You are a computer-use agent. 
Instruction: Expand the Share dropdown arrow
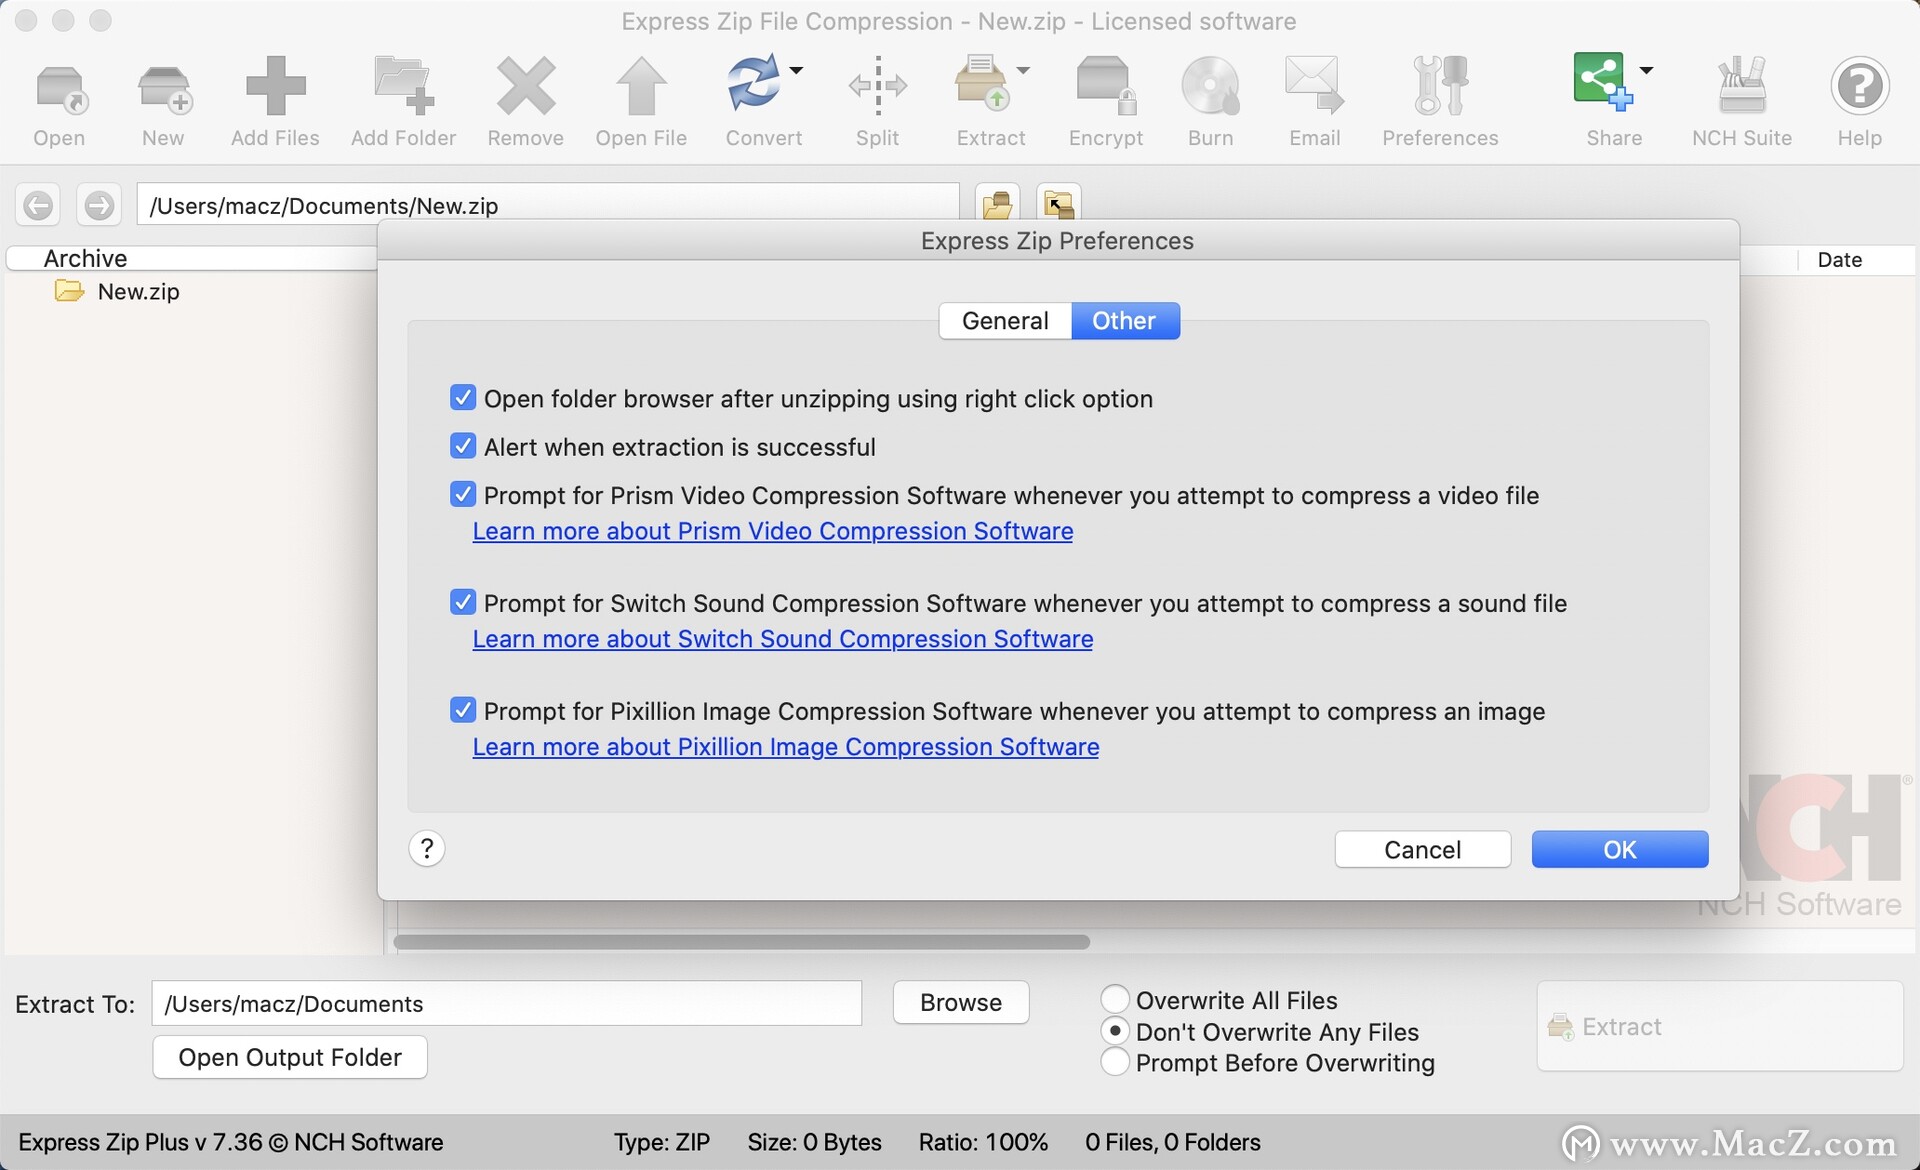(x=1646, y=70)
